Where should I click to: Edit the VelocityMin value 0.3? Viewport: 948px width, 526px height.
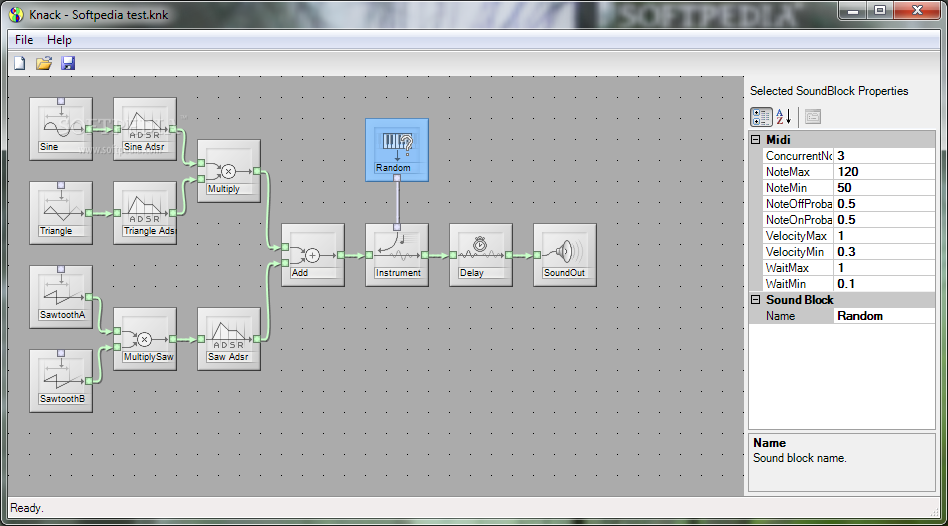pos(885,252)
